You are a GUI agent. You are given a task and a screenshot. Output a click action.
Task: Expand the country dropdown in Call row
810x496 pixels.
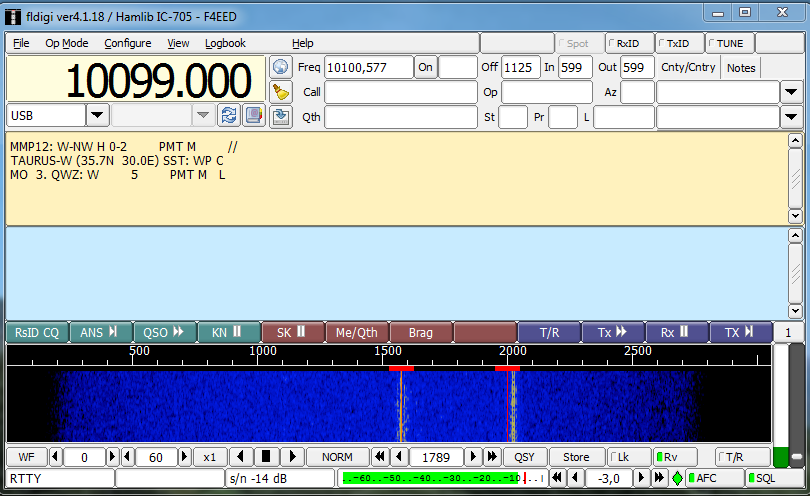click(x=791, y=92)
